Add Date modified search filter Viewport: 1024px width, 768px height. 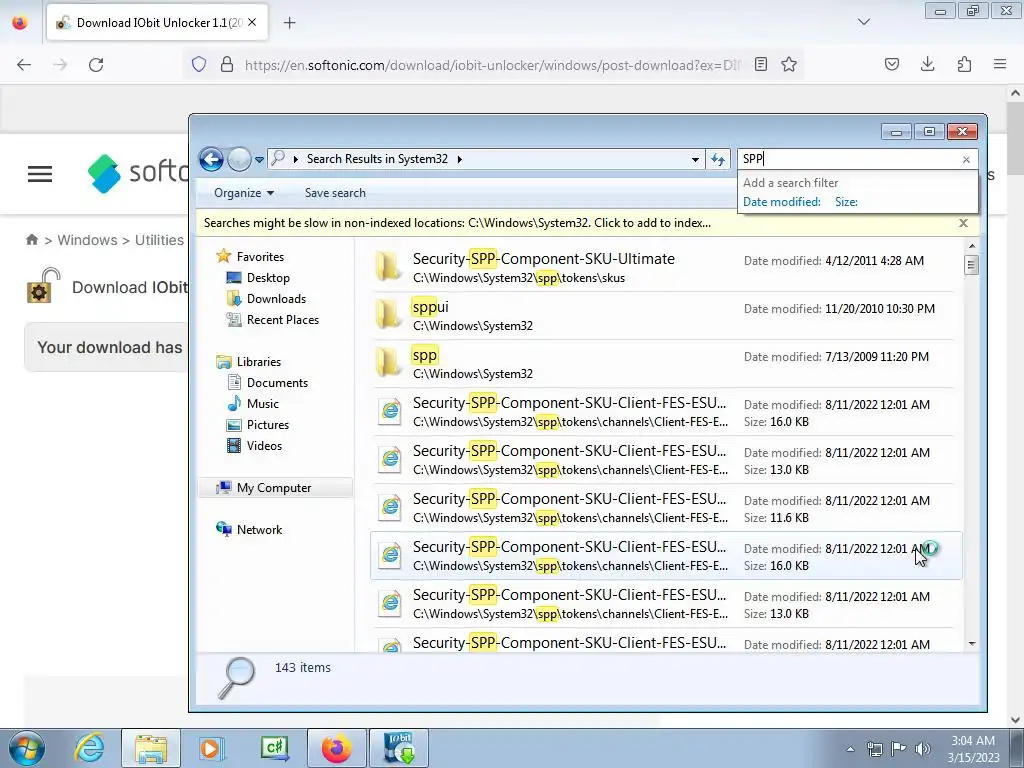point(782,202)
